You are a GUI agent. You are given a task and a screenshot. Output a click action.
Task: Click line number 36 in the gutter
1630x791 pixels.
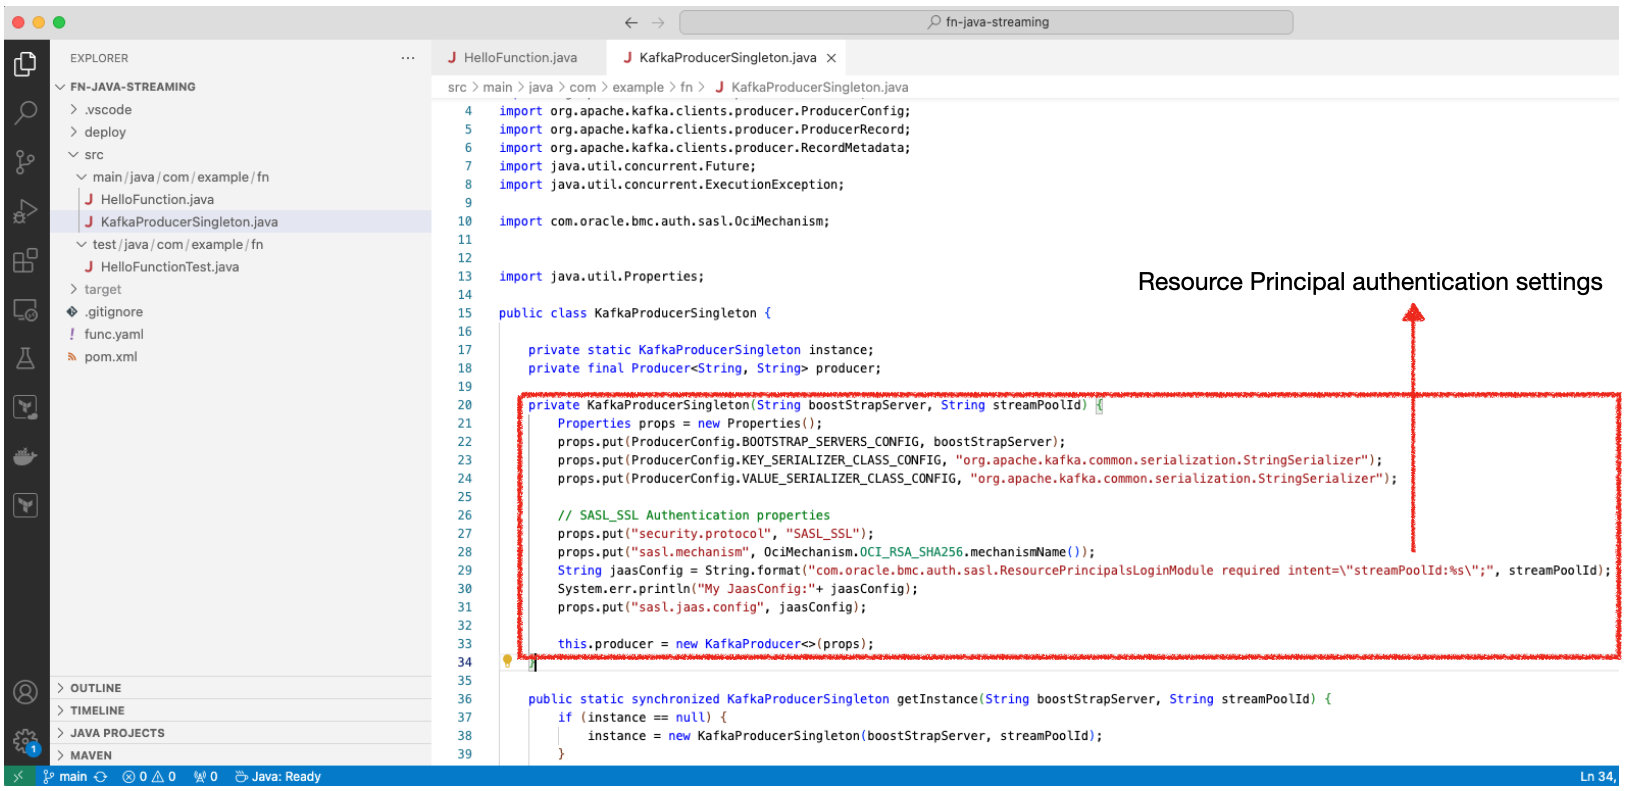(x=464, y=699)
